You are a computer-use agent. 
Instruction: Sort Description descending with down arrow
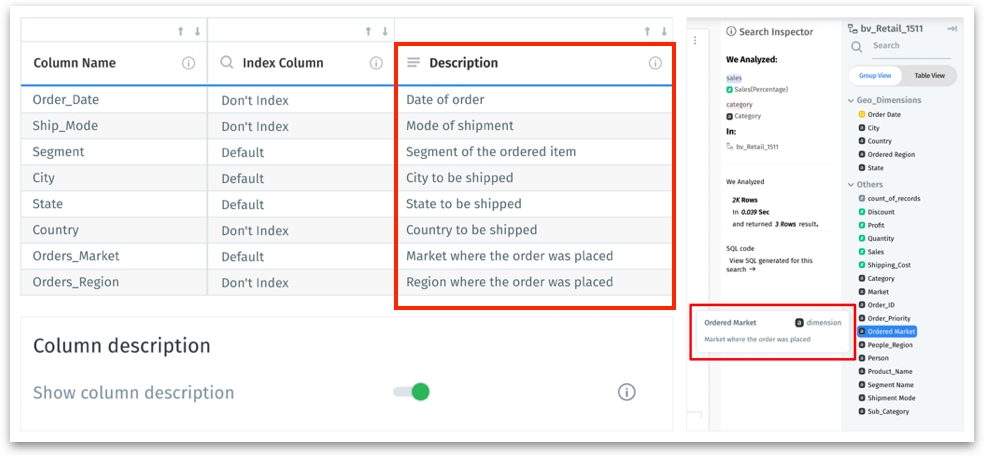pyautogui.click(x=664, y=32)
